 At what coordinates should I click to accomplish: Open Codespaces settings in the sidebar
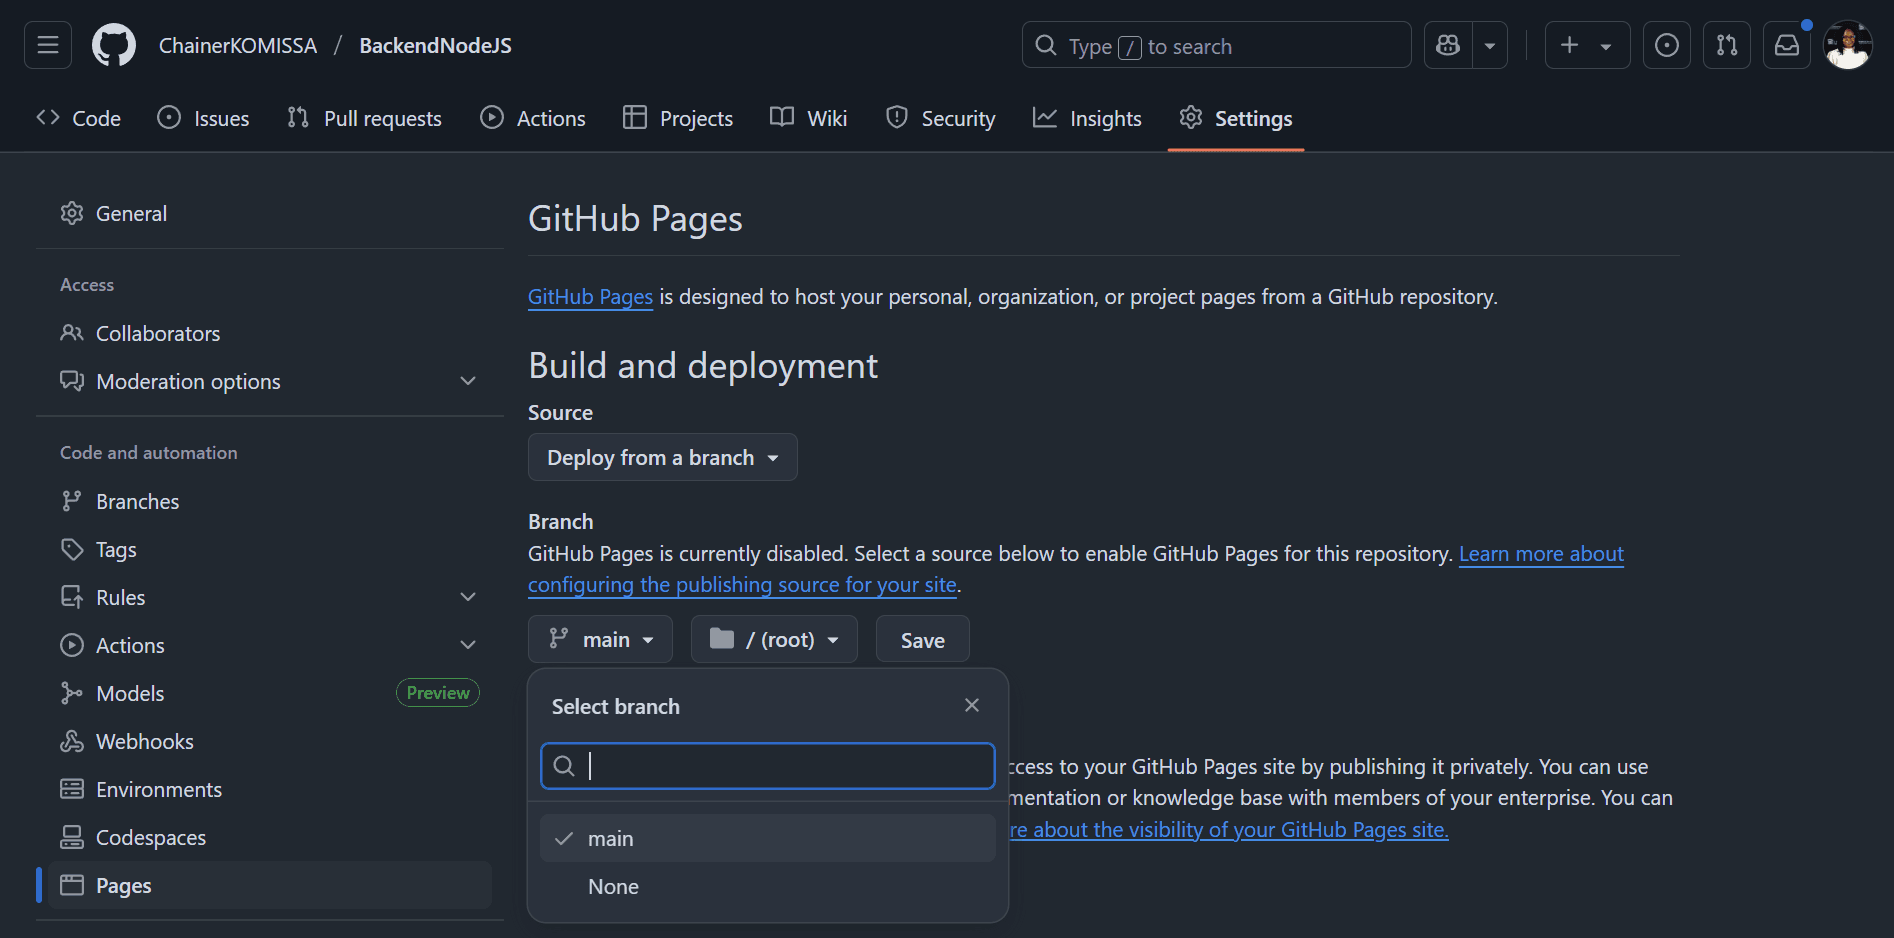click(150, 837)
